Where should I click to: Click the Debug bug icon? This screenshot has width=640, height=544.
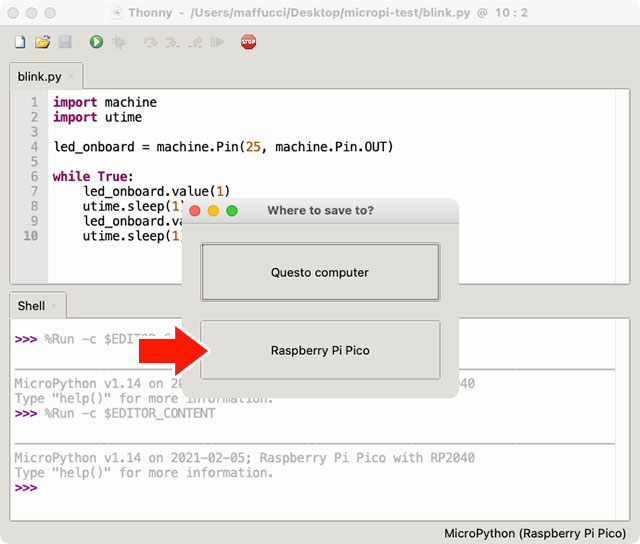(119, 42)
